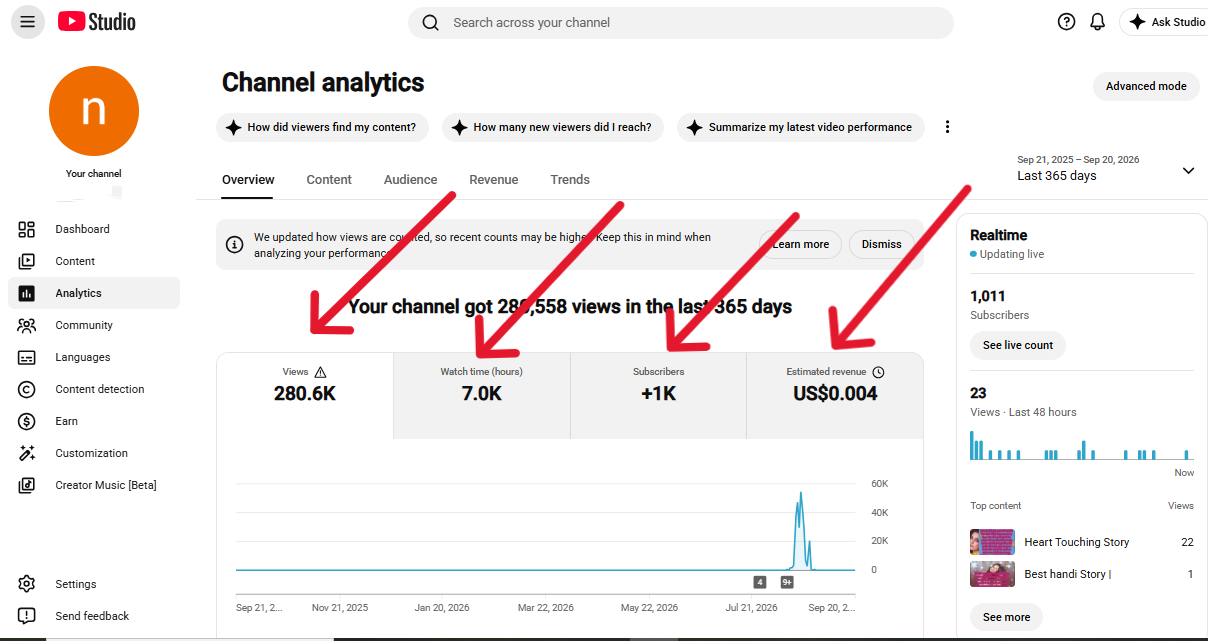This screenshot has width=1208, height=641.
Task: Open Advanced mode
Action: 1146,86
